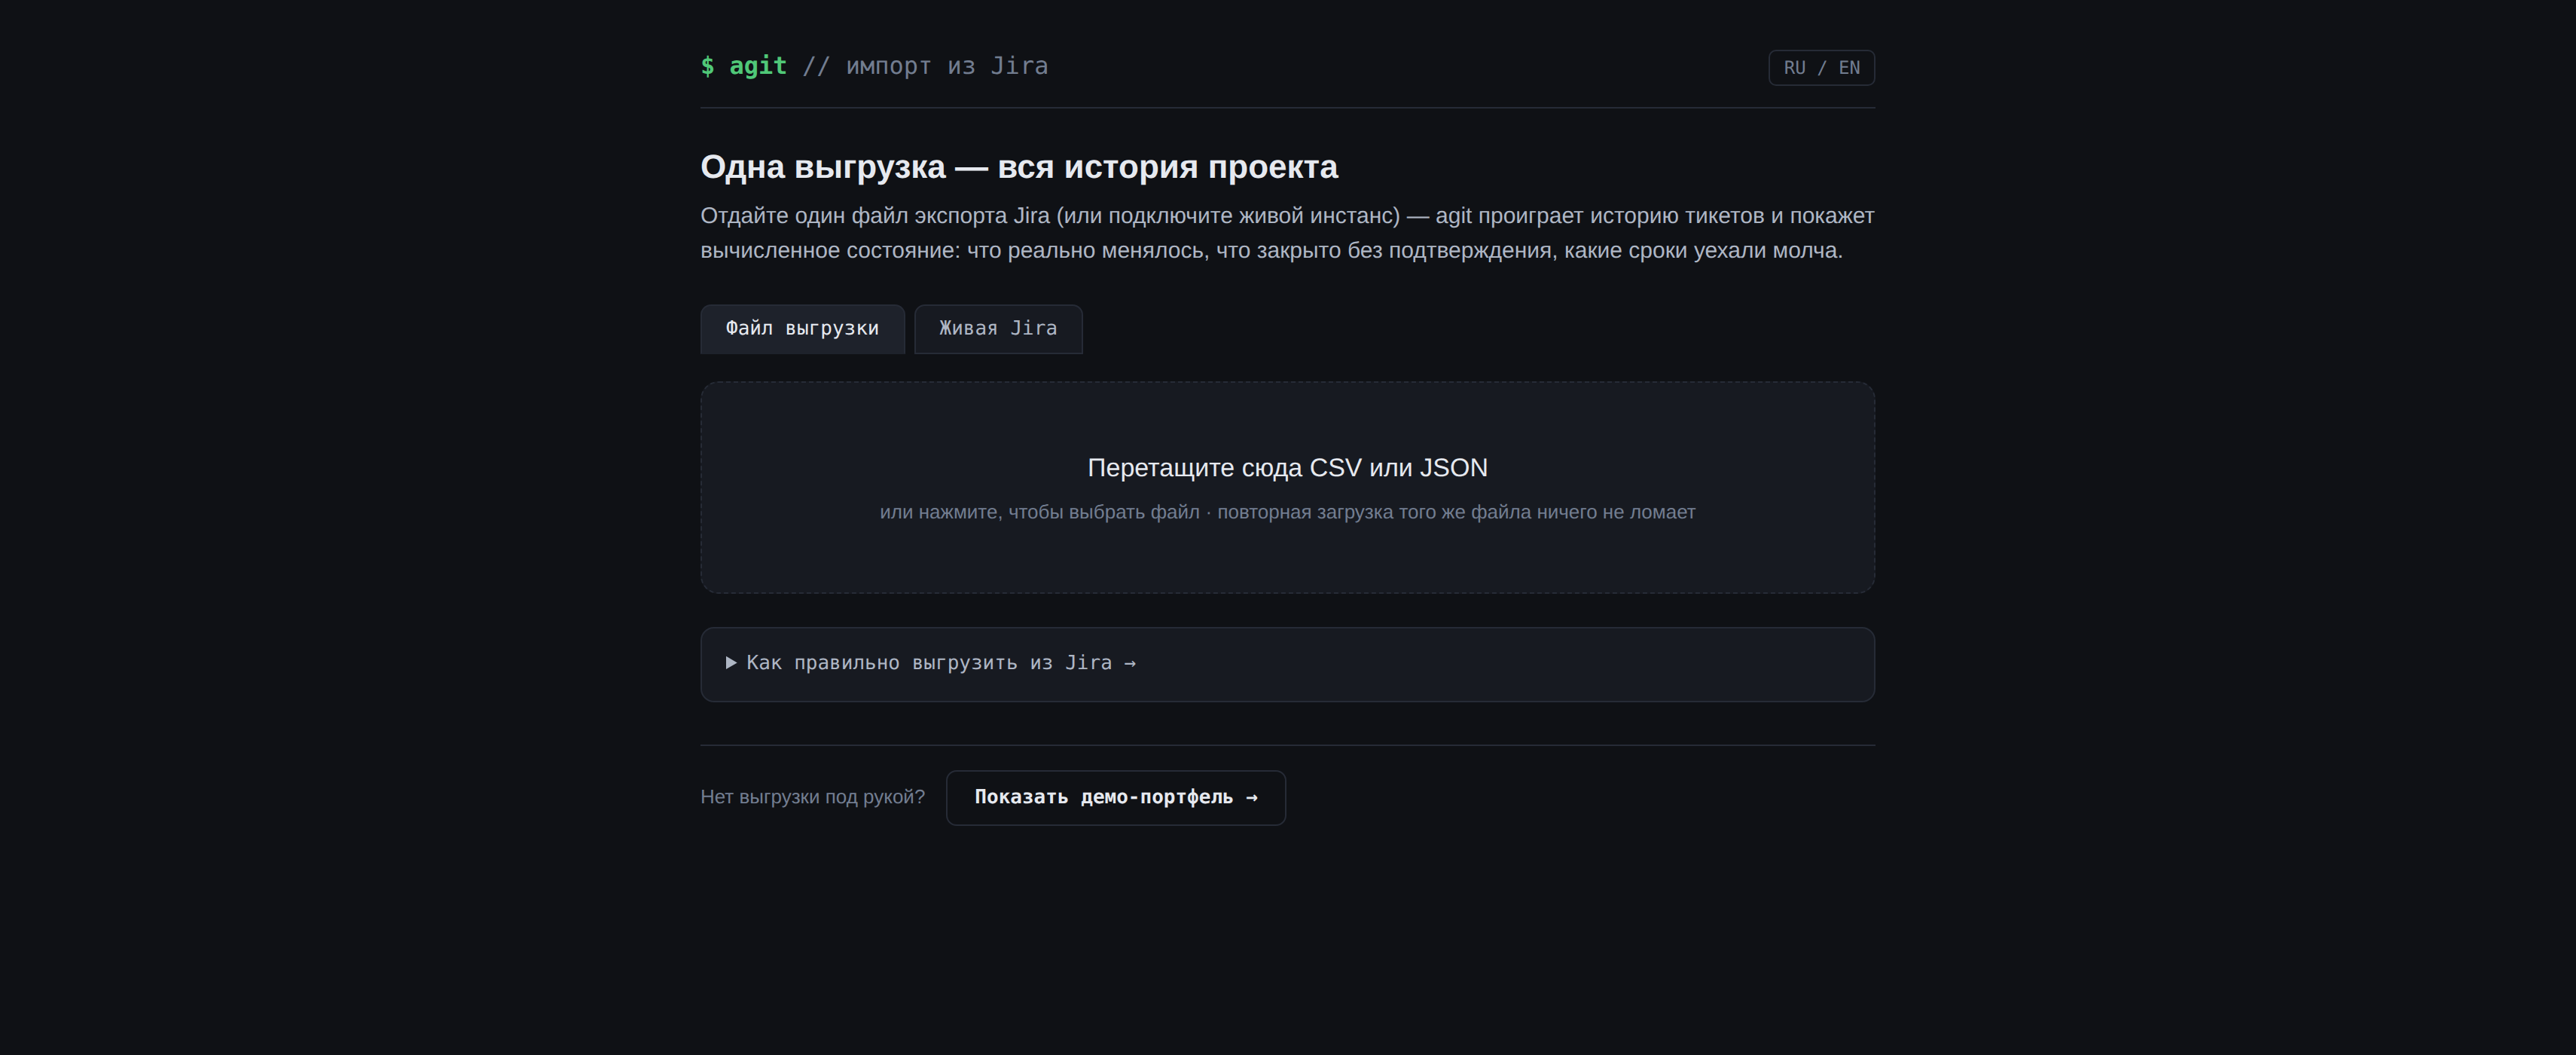Click the text Нет выгрузки под рукой?
Viewport: 2576px width, 1055px height.
[812, 797]
